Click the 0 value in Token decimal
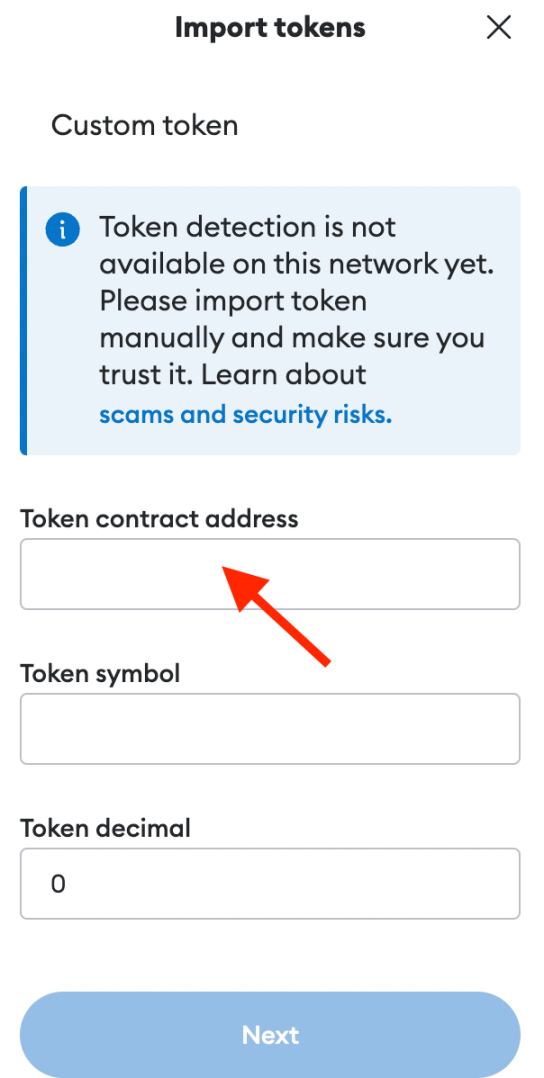This screenshot has width=544, height=1078. [58, 883]
